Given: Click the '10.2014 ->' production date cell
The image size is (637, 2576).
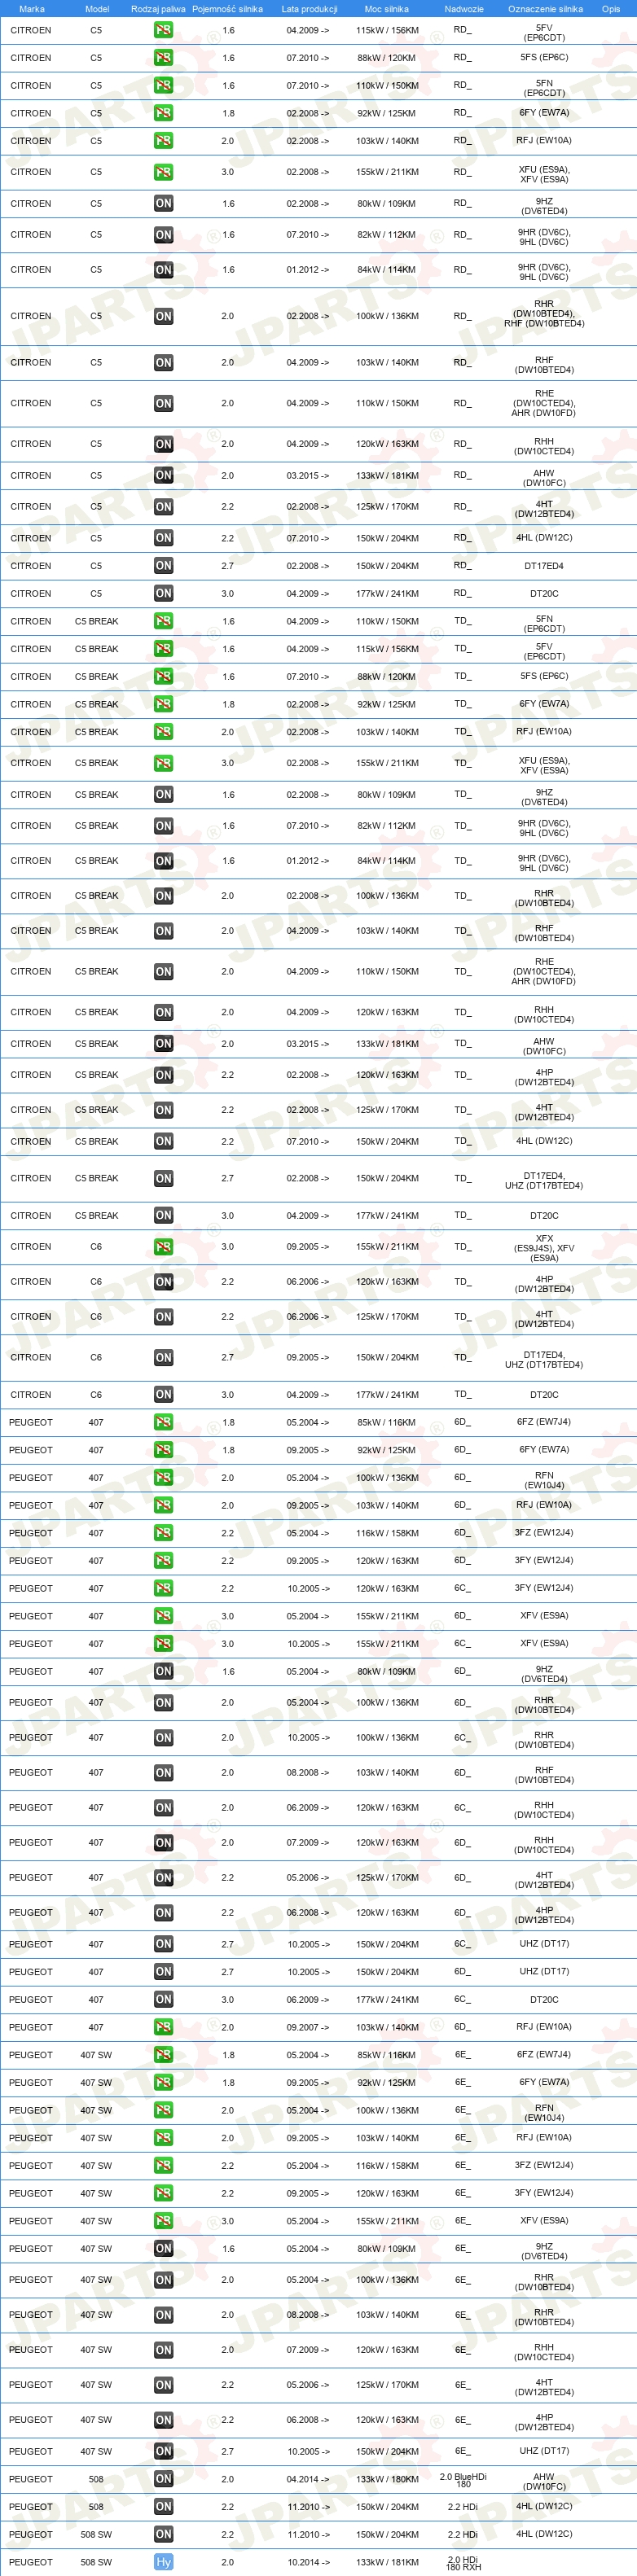Looking at the screenshot, I should [308, 2562].
